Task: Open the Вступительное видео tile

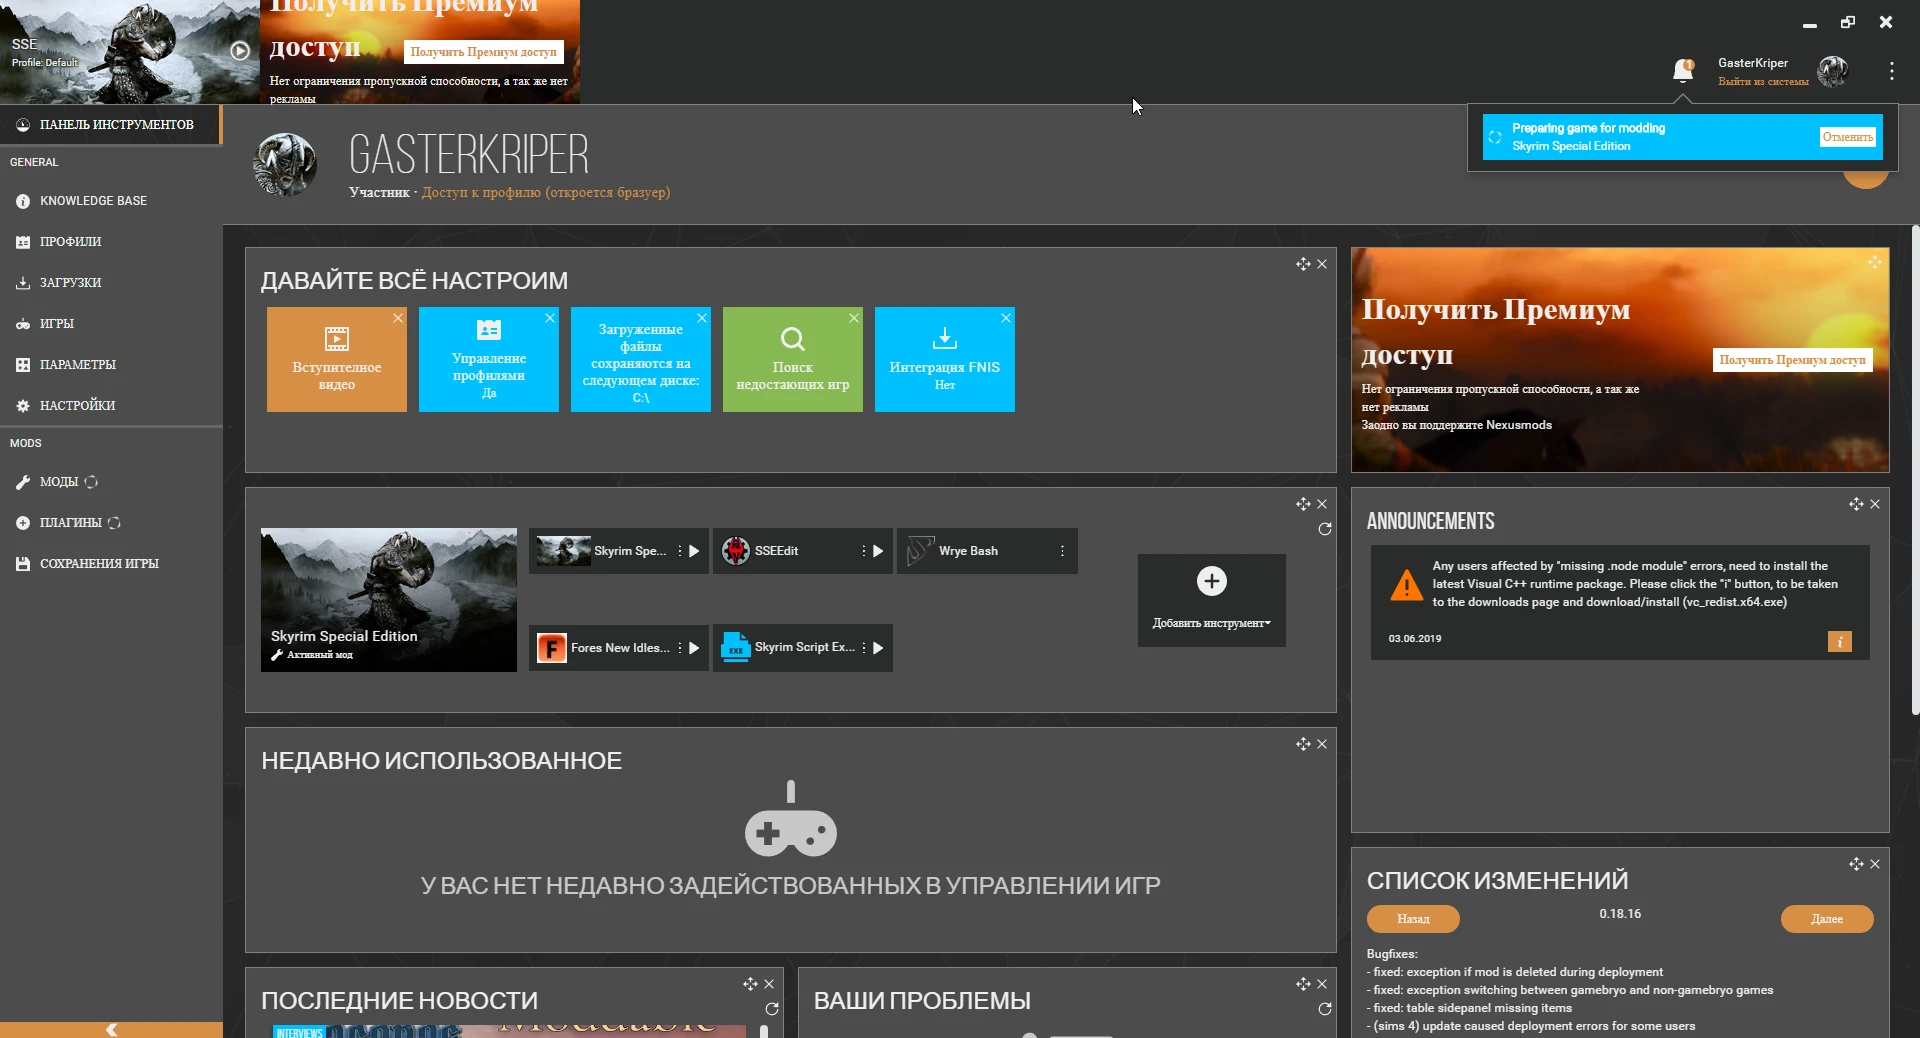Action: pyautogui.click(x=337, y=360)
